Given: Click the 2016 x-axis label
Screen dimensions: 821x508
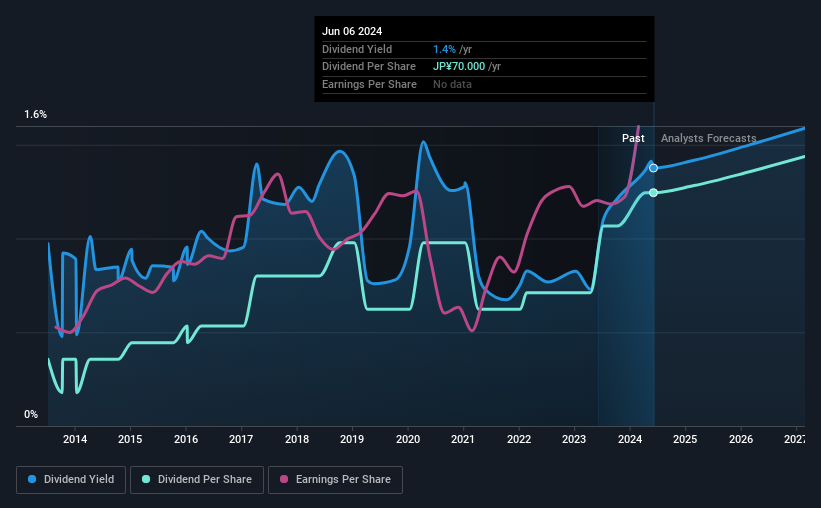Looking at the screenshot, I should 186,439.
